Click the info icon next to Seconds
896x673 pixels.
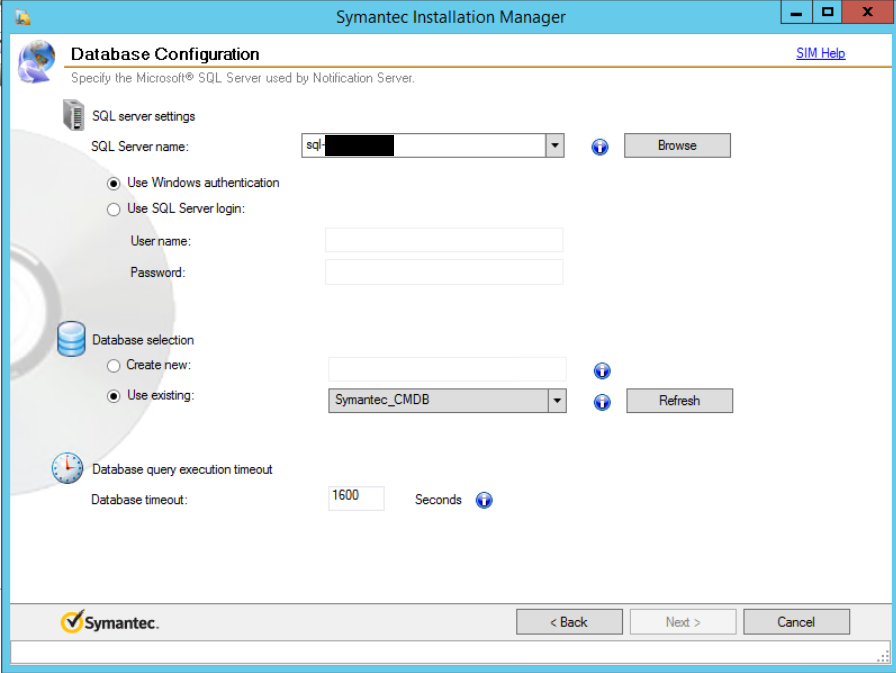[484, 500]
